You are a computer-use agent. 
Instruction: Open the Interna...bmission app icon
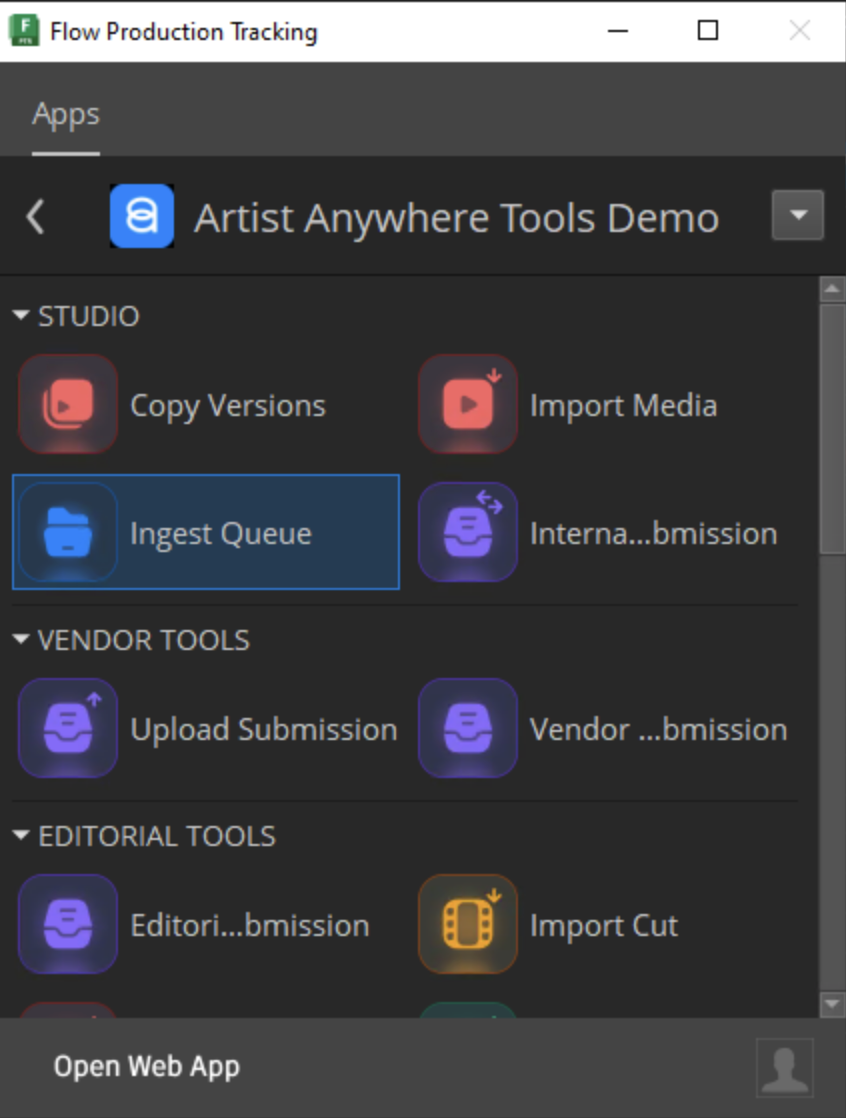click(468, 532)
